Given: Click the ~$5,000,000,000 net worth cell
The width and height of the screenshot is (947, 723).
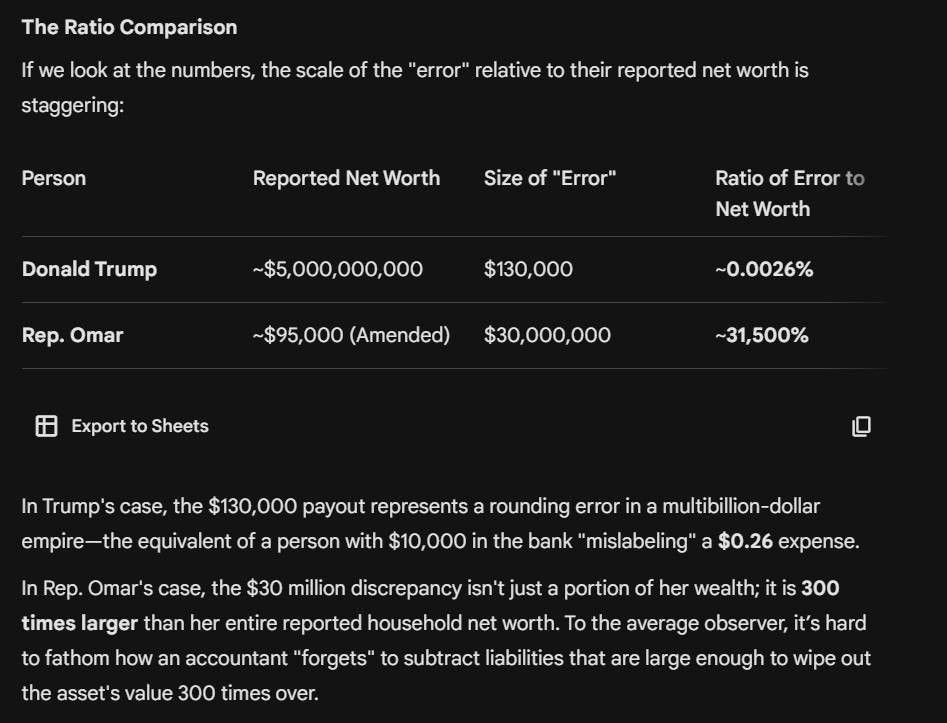Looking at the screenshot, I should (x=338, y=269).
